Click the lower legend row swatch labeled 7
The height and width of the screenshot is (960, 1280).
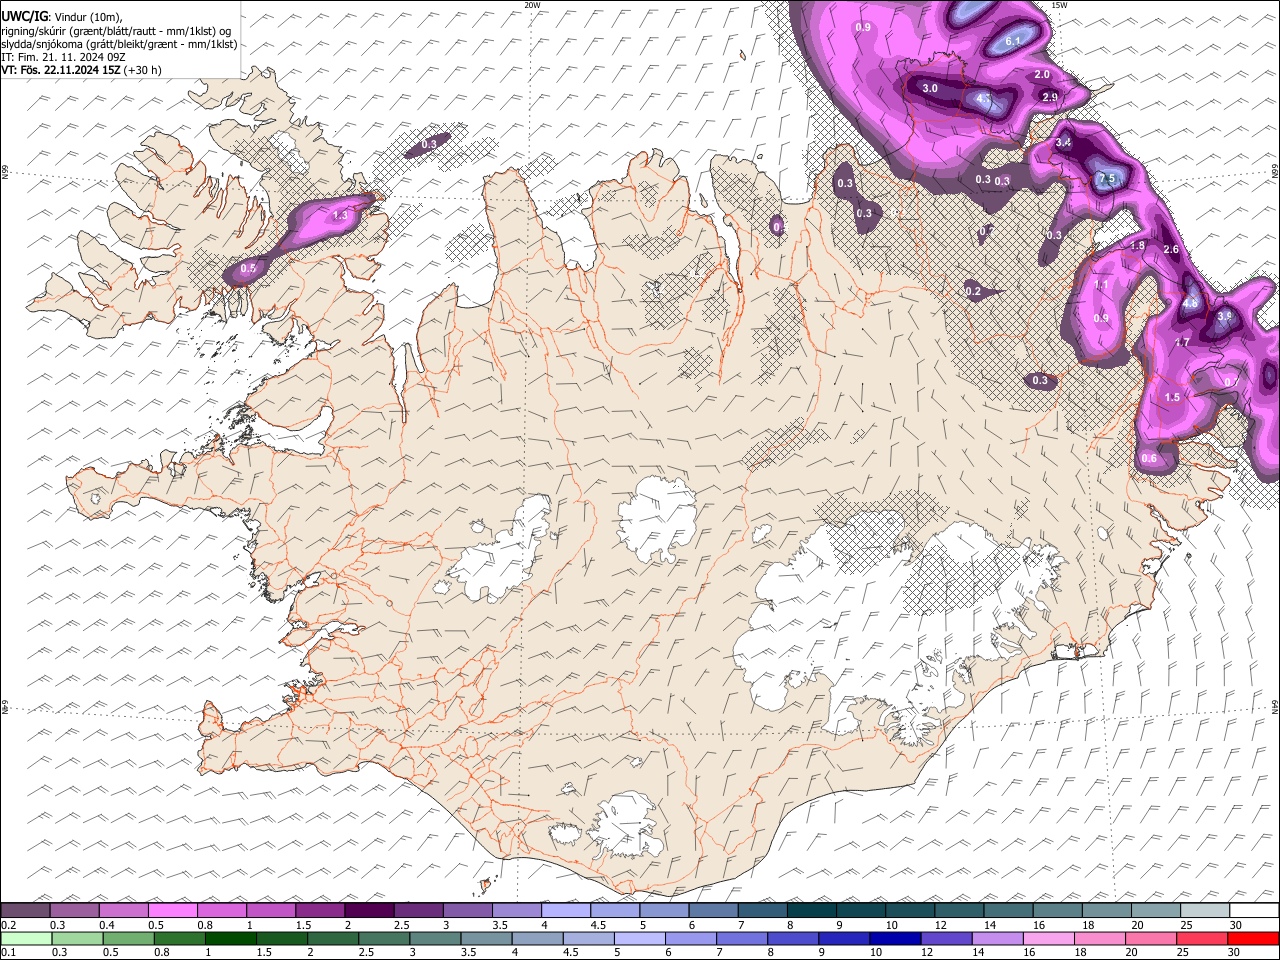click(742, 939)
